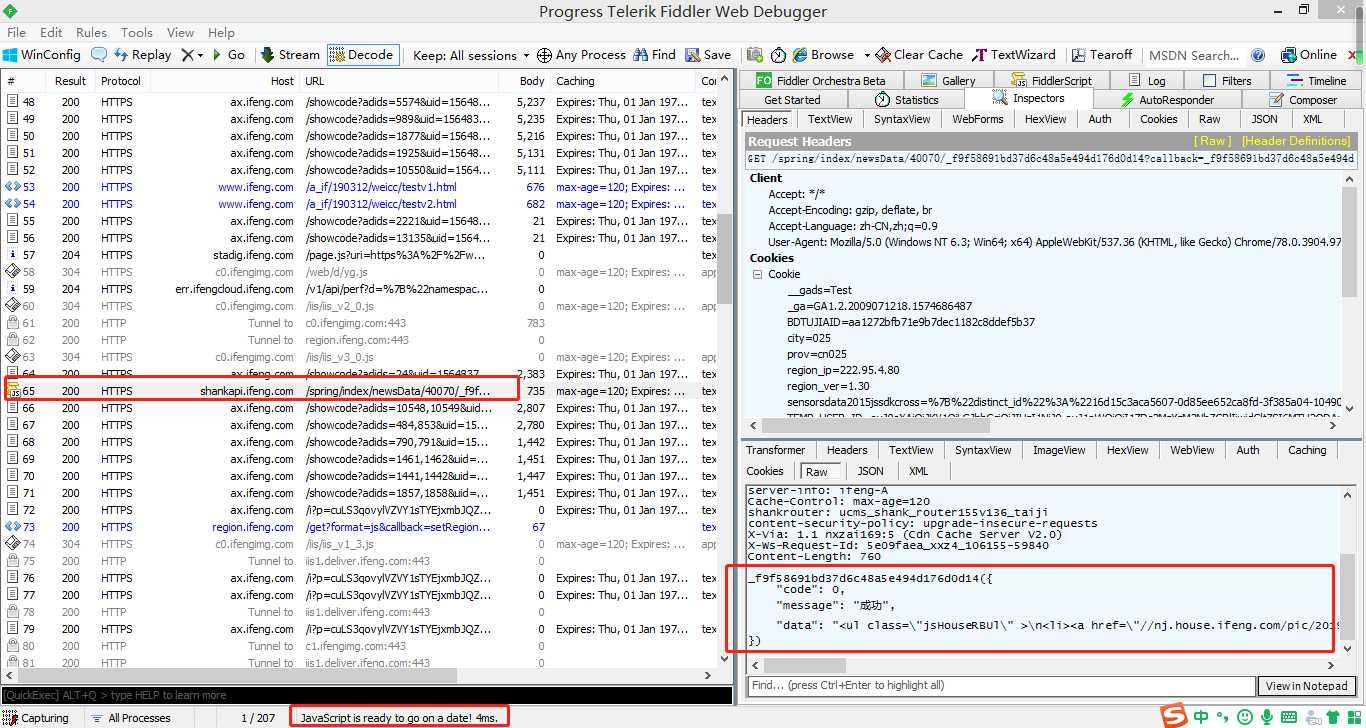Open Keep: All sessions dropdown
1366x728 pixels.
472,55
